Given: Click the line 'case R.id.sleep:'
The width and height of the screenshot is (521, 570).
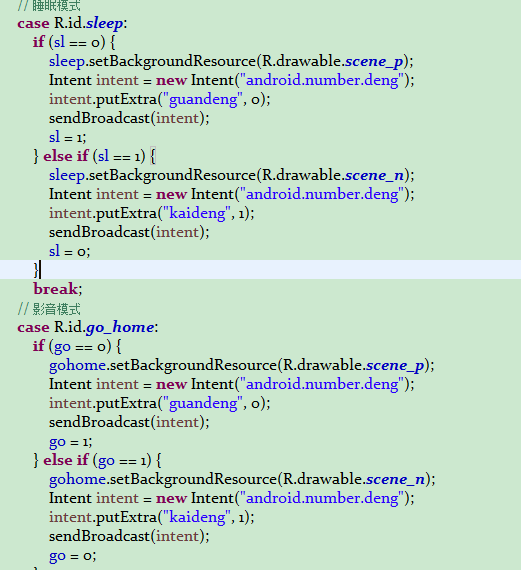Looking at the screenshot, I should click(x=72, y=24).
